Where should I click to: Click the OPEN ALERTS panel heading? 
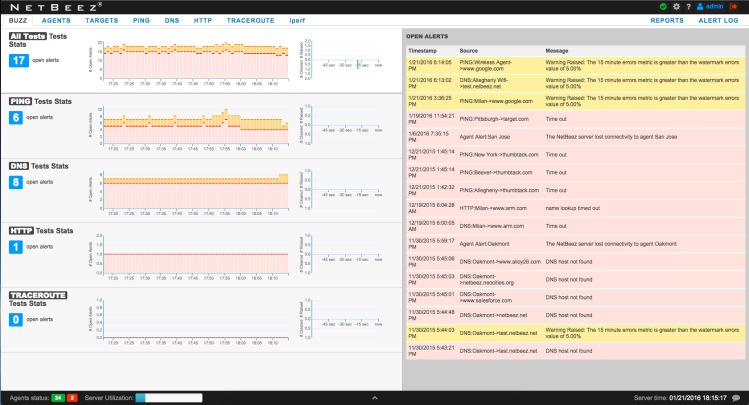pyautogui.click(x=427, y=36)
